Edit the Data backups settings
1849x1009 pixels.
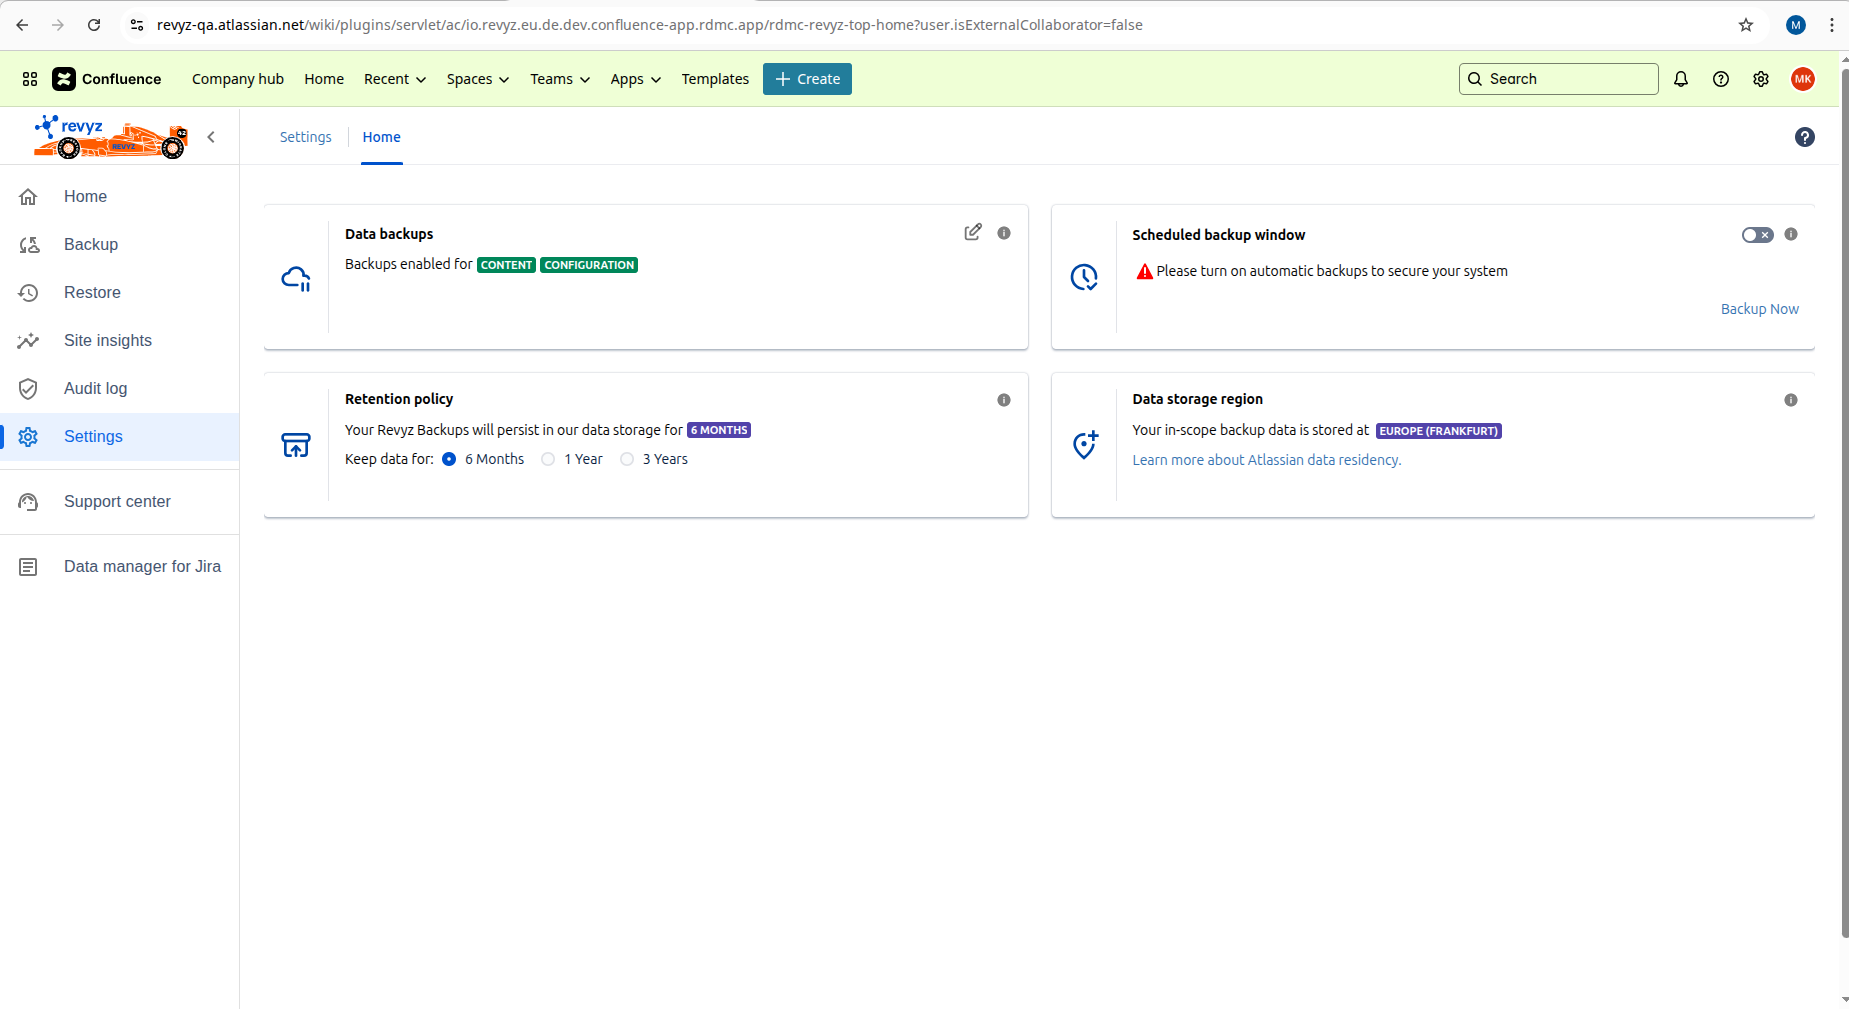[x=972, y=232]
